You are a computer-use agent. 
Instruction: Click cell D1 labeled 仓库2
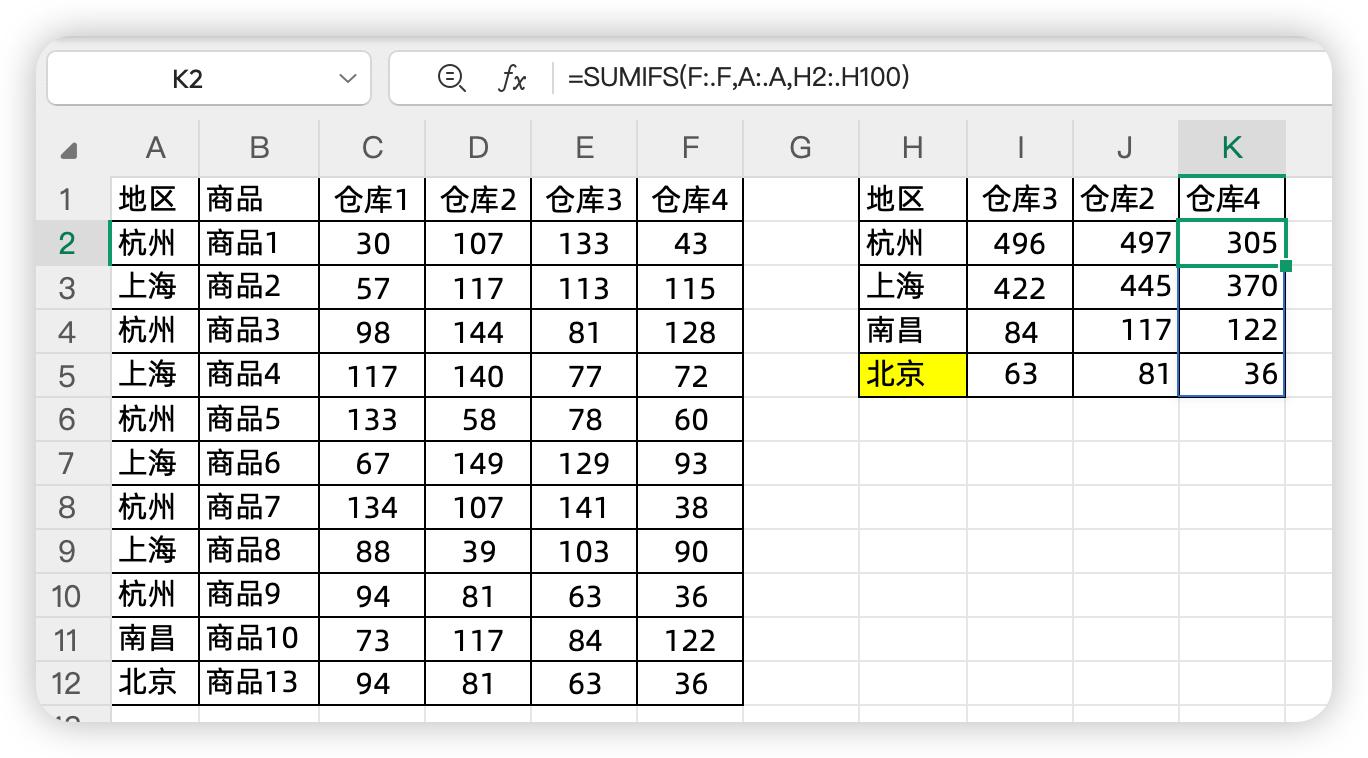coord(478,199)
